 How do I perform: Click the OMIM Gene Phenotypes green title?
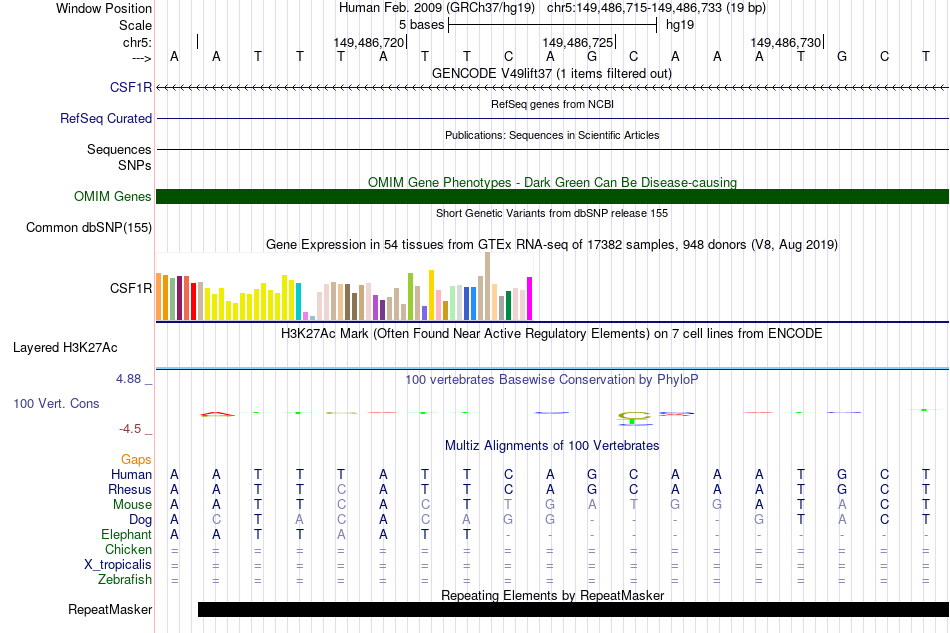coord(553,182)
